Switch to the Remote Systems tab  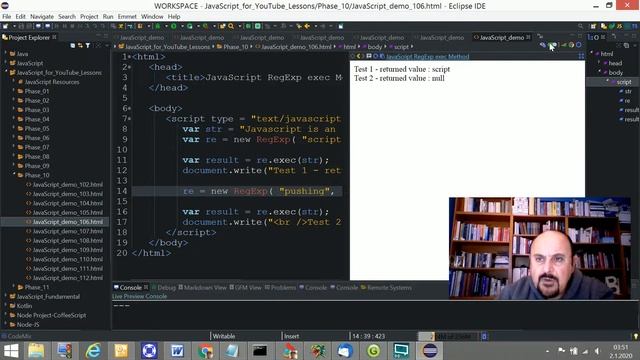(386, 287)
